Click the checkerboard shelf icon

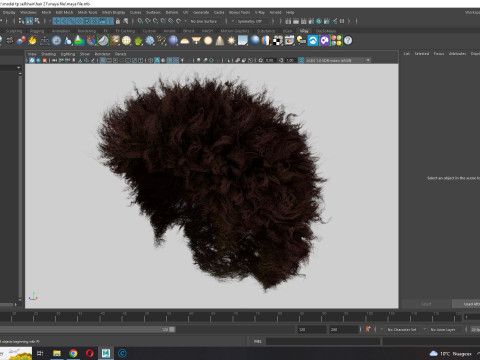(278, 41)
